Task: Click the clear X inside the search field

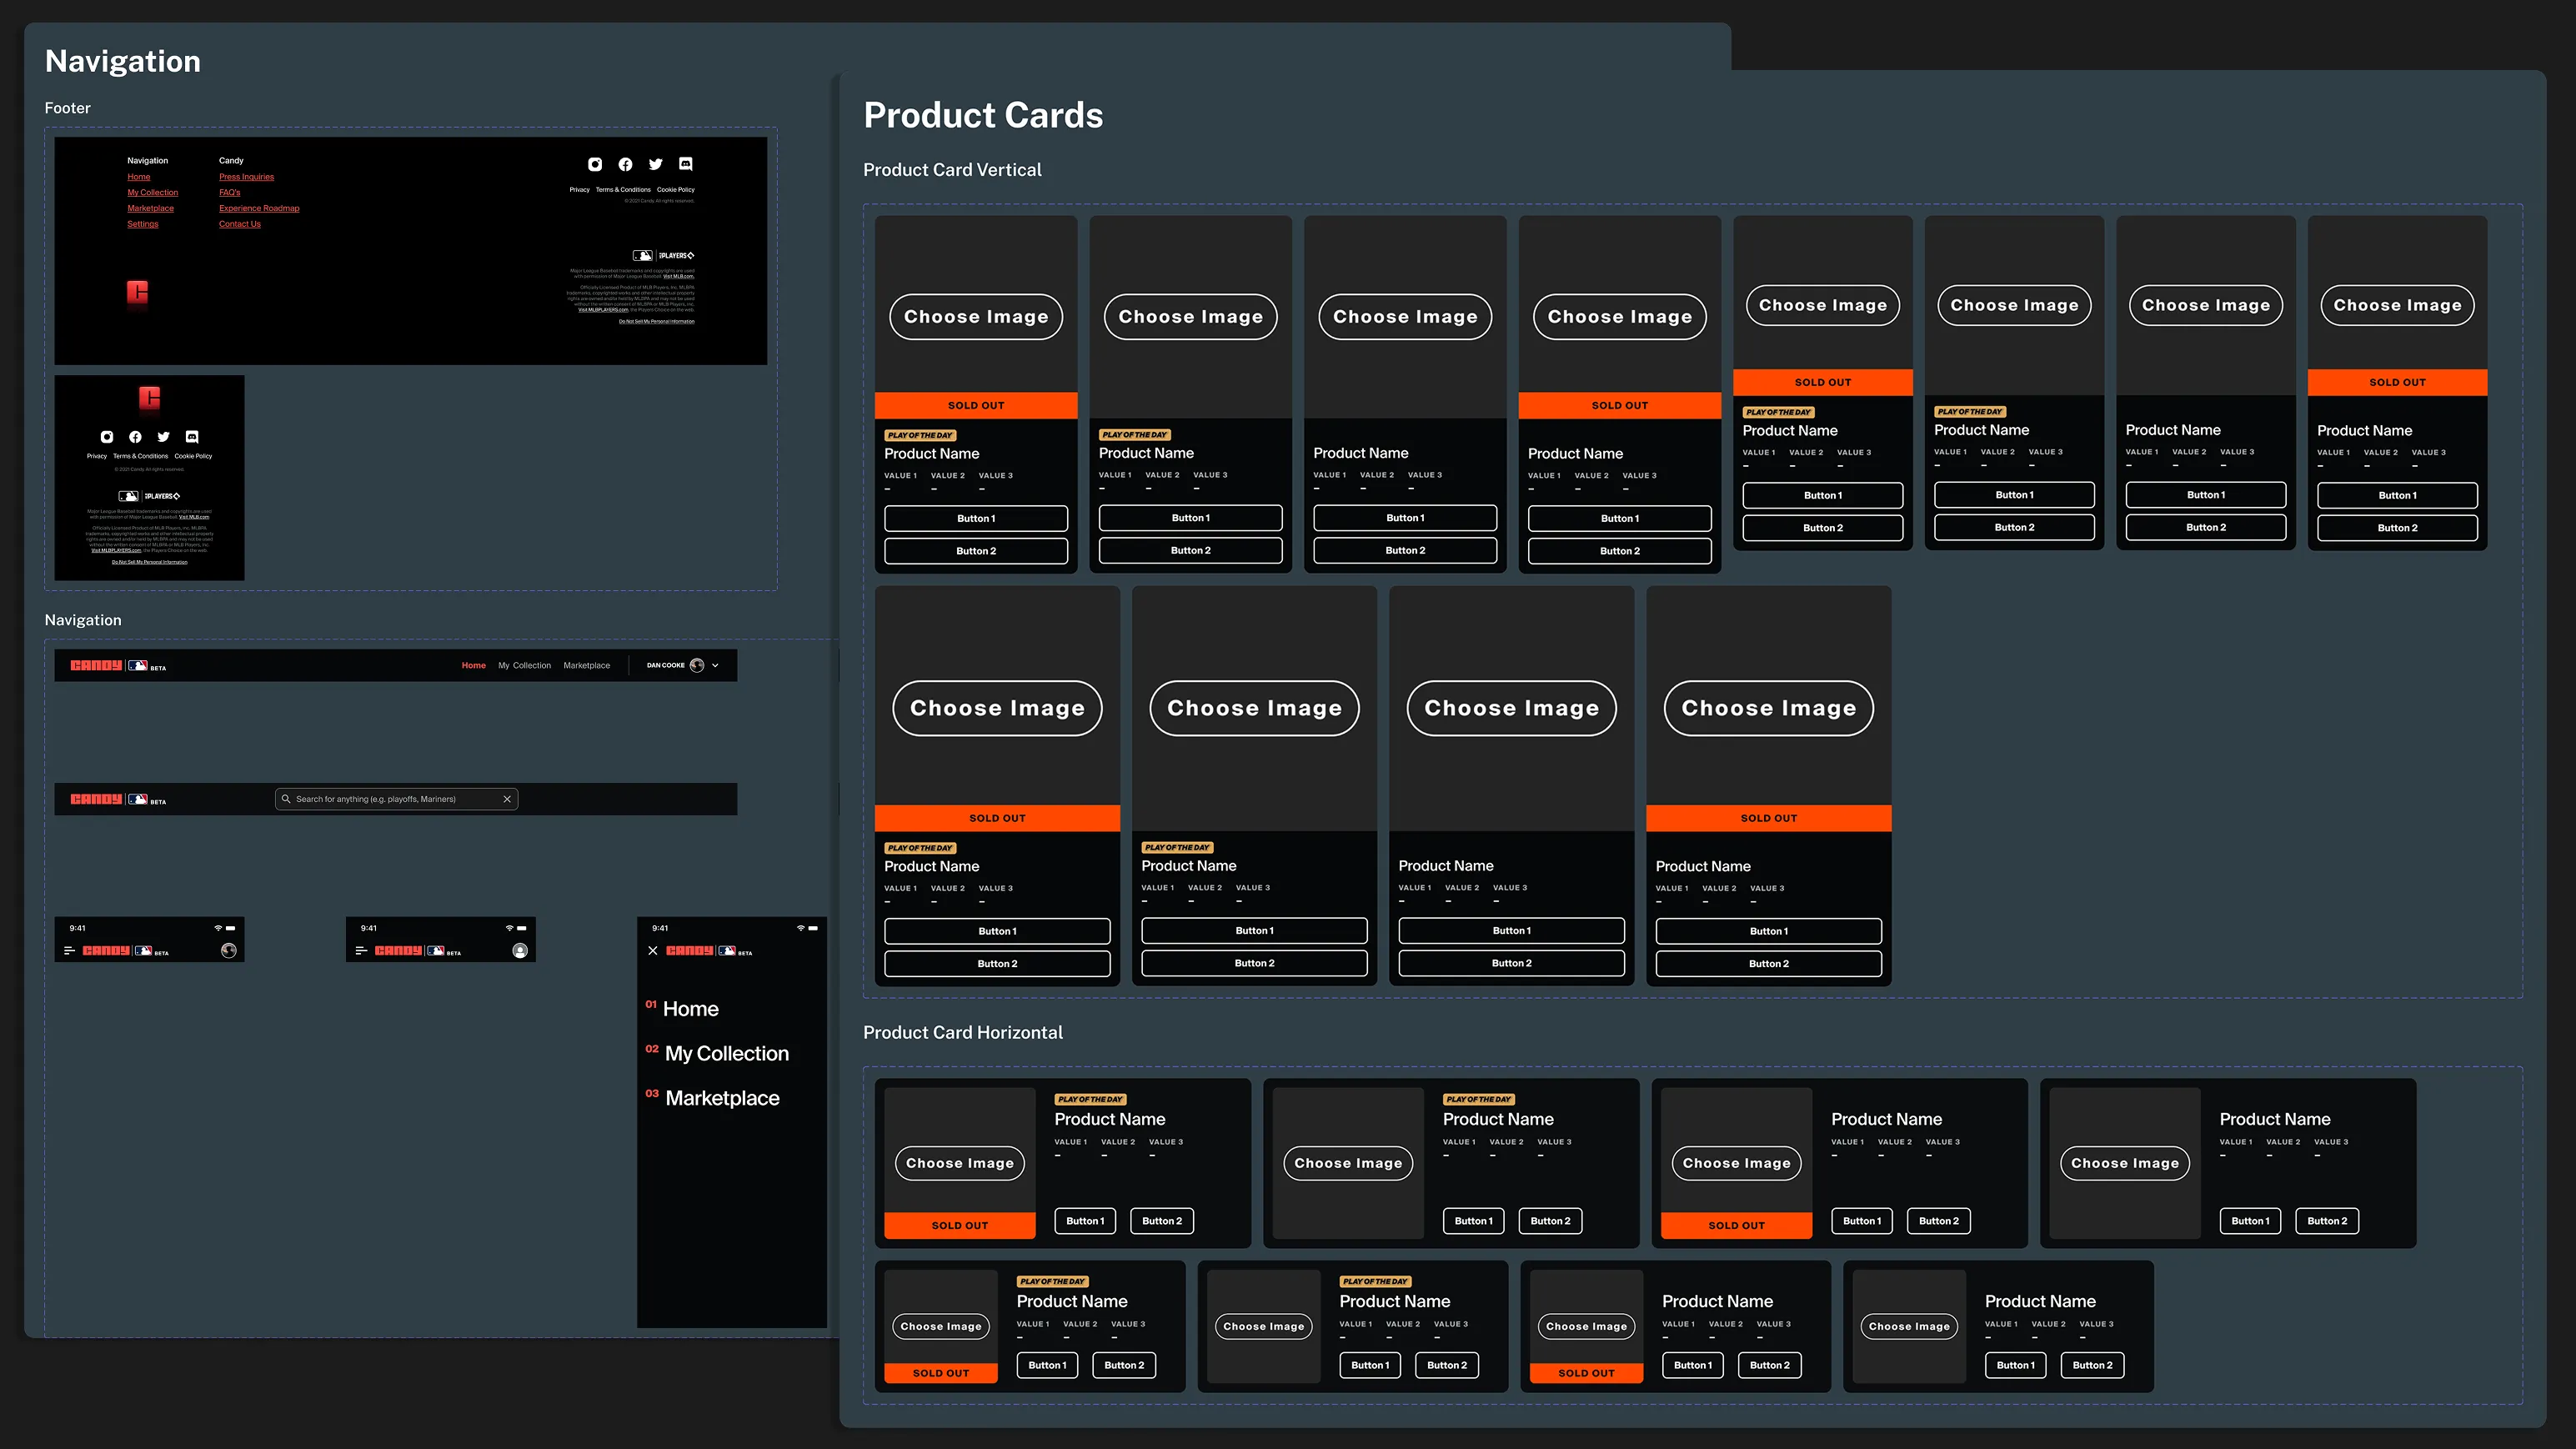Action: [507, 799]
